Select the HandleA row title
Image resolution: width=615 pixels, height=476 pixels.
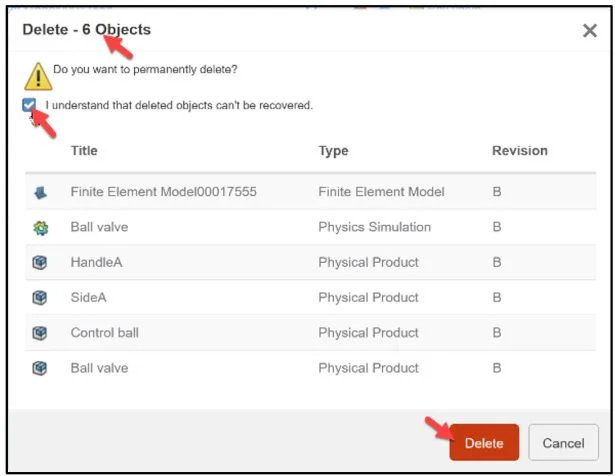(x=98, y=263)
